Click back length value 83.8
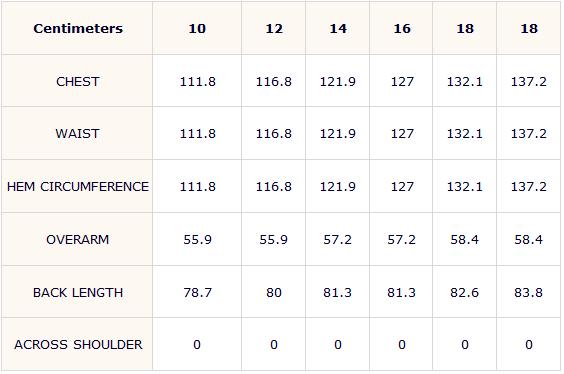The width and height of the screenshot is (564, 374). pyautogui.click(x=528, y=292)
